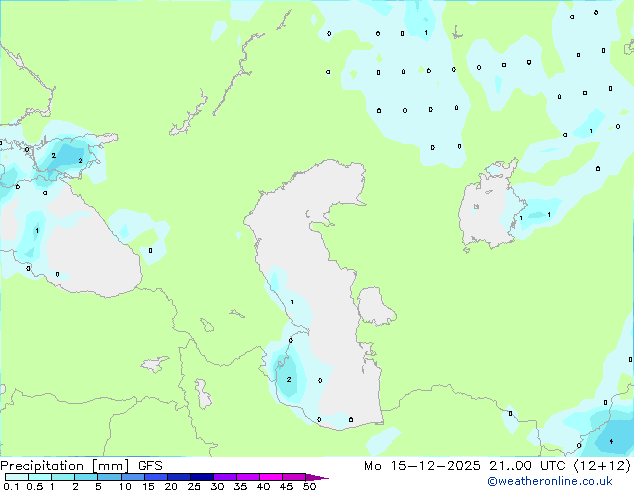Click the legend value "0.1"

pyautogui.click(x=12, y=486)
